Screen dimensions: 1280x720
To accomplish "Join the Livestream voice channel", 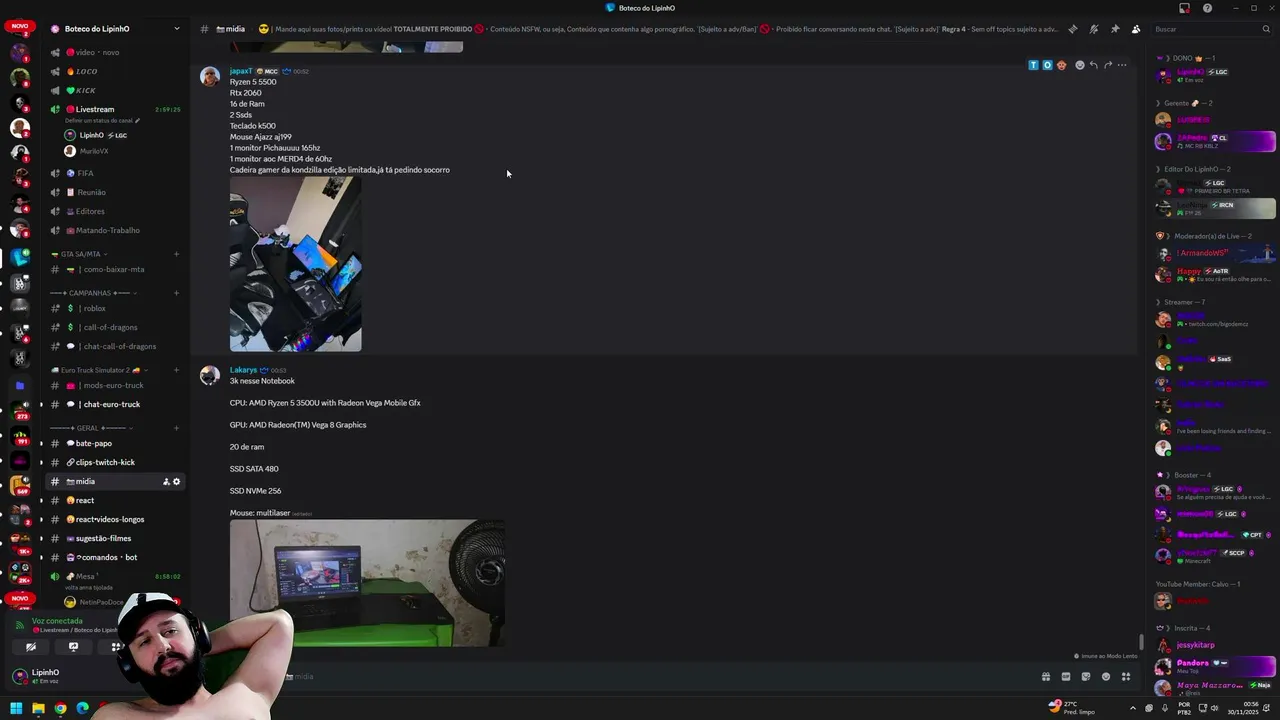I will pyautogui.click(x=115, y=109).
